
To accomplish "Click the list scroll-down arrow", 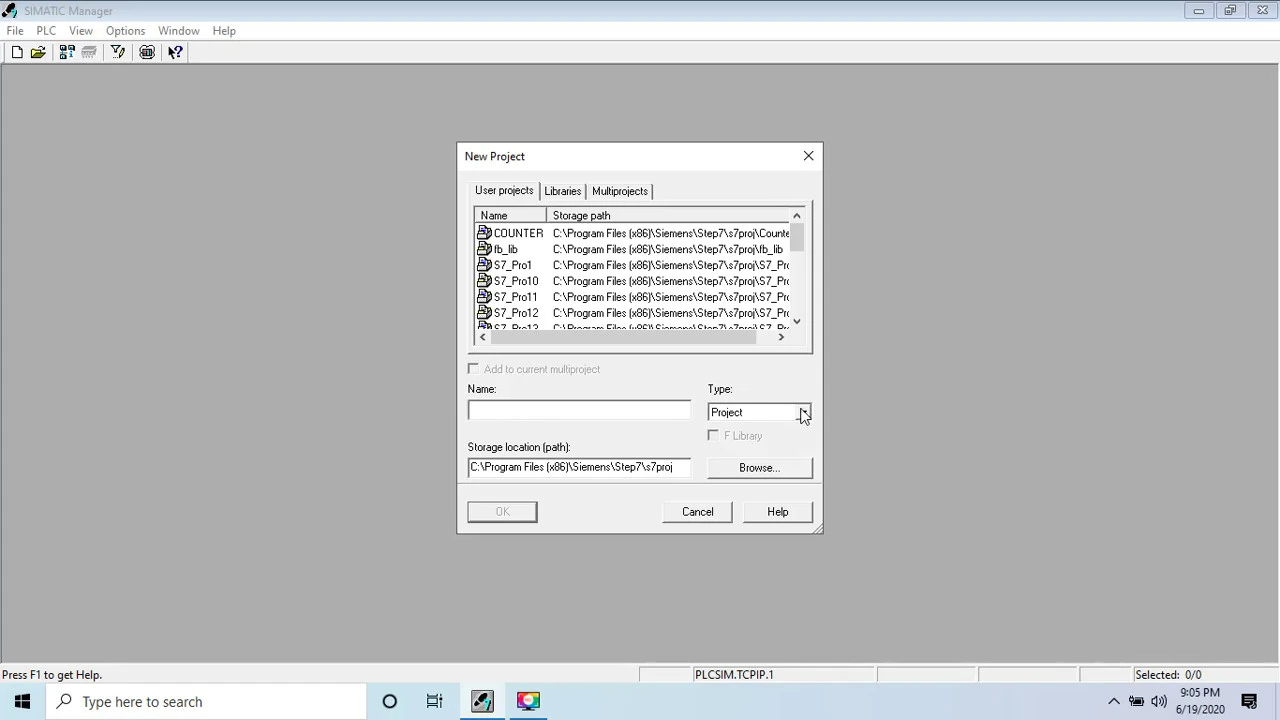I will click(797, 321).
